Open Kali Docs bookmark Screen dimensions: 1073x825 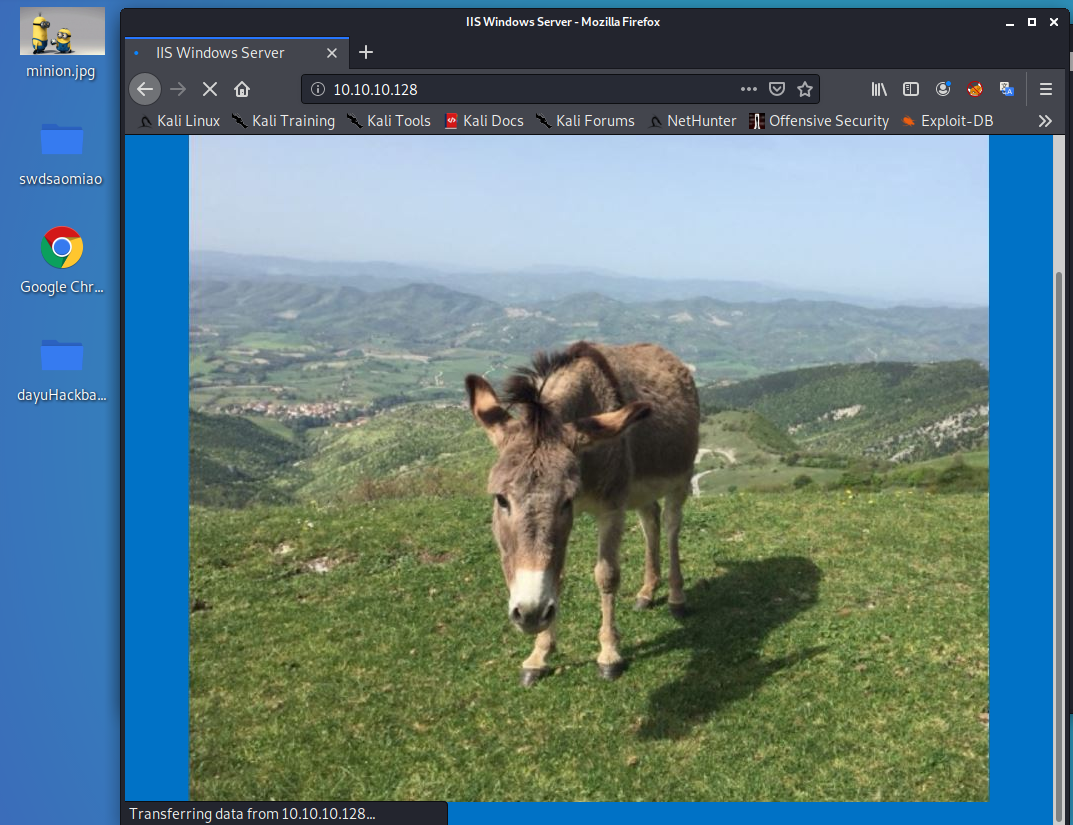coord(484,121)
